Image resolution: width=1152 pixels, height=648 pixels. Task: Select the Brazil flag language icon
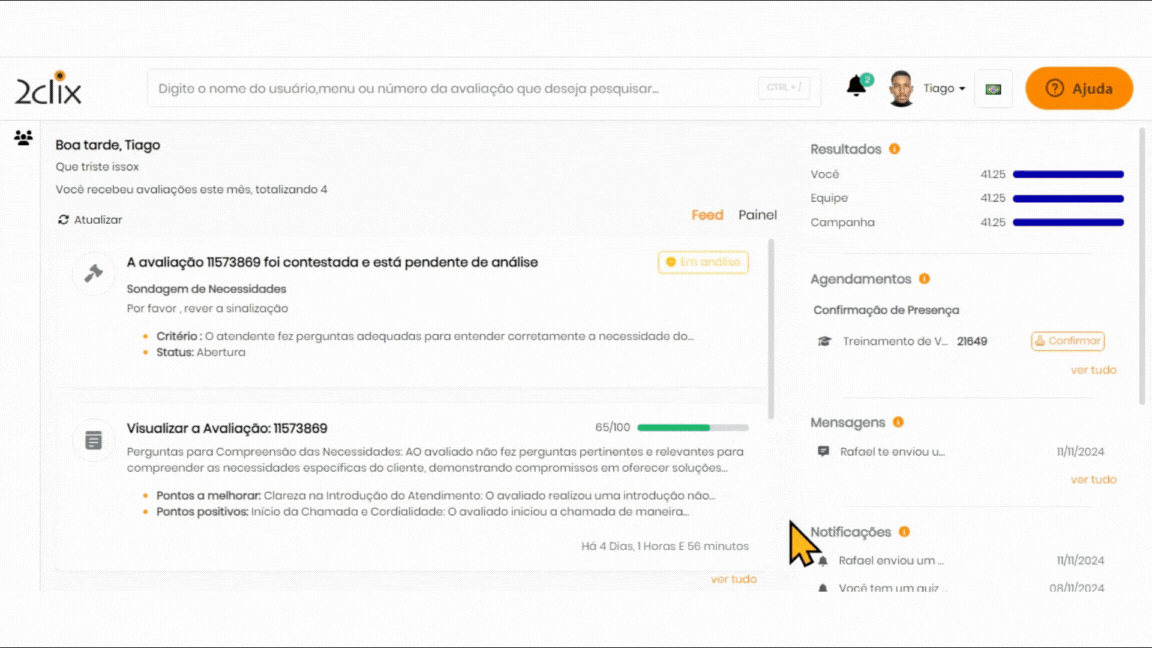[993, 89]
